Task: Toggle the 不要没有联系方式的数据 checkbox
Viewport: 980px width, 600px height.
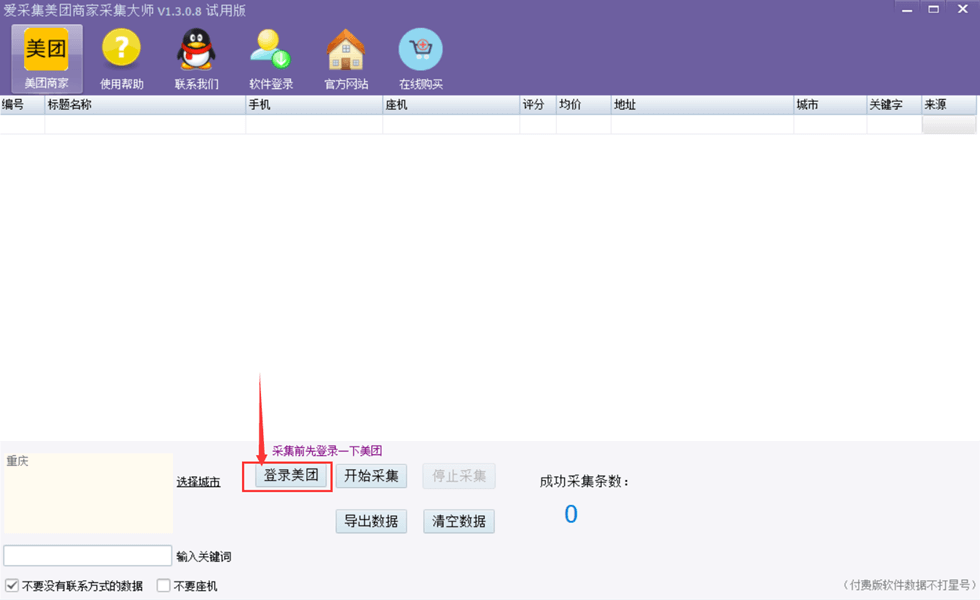Action: [x=12, y=586]
